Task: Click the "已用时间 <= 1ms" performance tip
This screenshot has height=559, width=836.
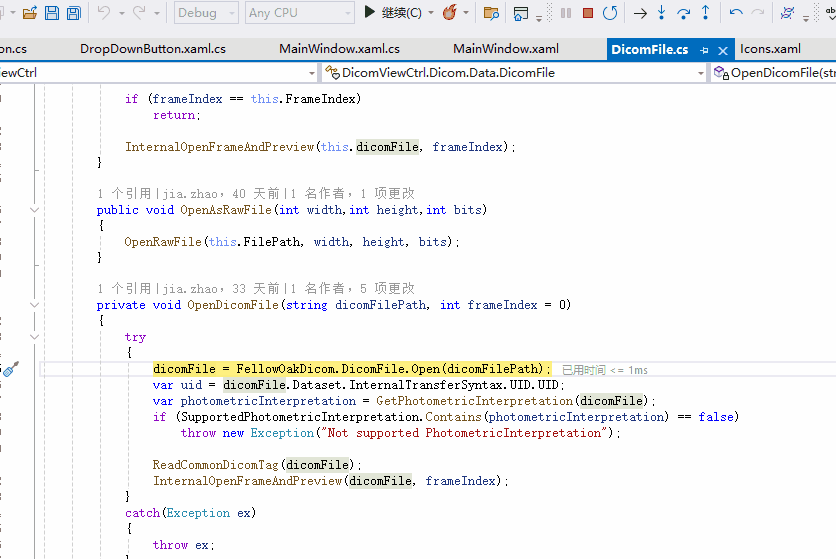Action: point(605,370)
